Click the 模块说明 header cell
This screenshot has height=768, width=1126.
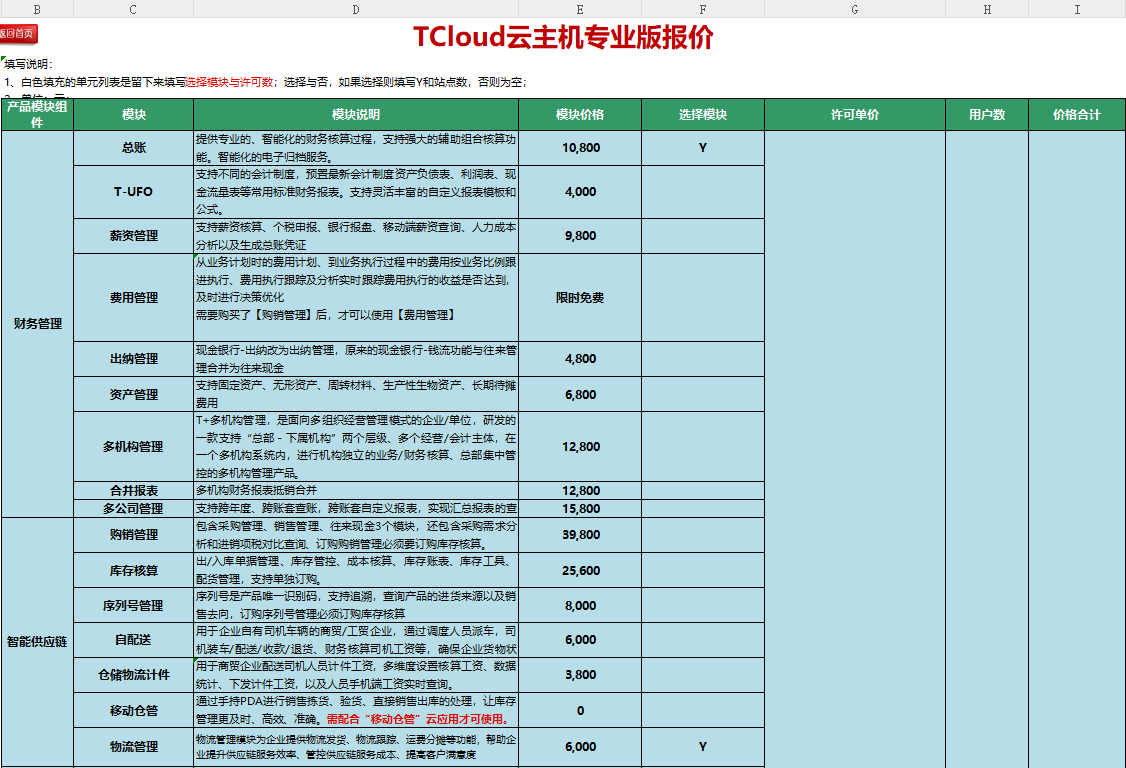[x=356, y=115]
